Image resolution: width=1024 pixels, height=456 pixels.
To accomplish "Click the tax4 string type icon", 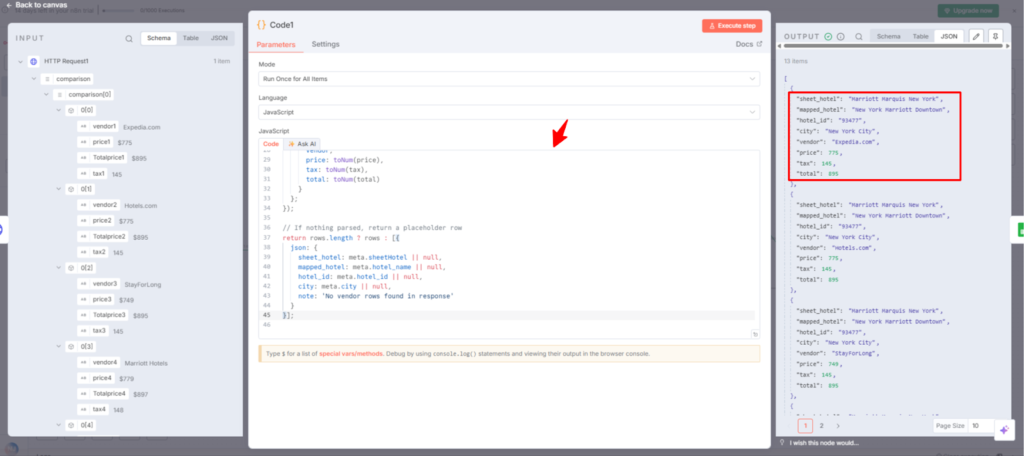I will [x=83, y=409].
